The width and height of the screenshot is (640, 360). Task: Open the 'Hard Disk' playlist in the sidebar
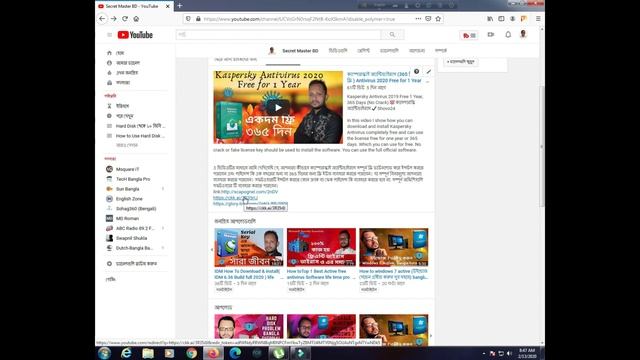[x=135, y=126]
